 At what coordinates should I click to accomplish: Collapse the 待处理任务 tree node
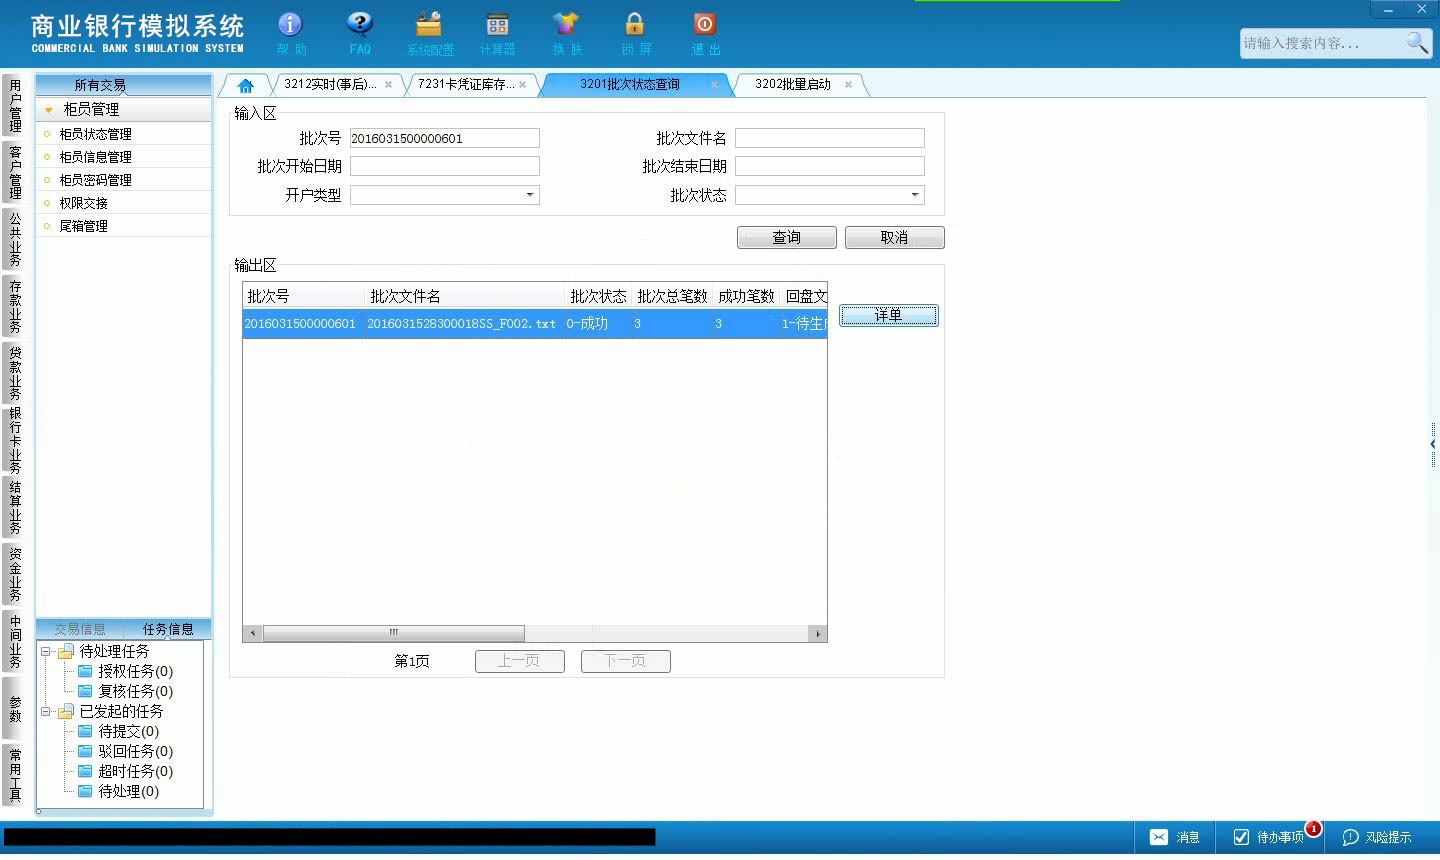coord(45,651)
